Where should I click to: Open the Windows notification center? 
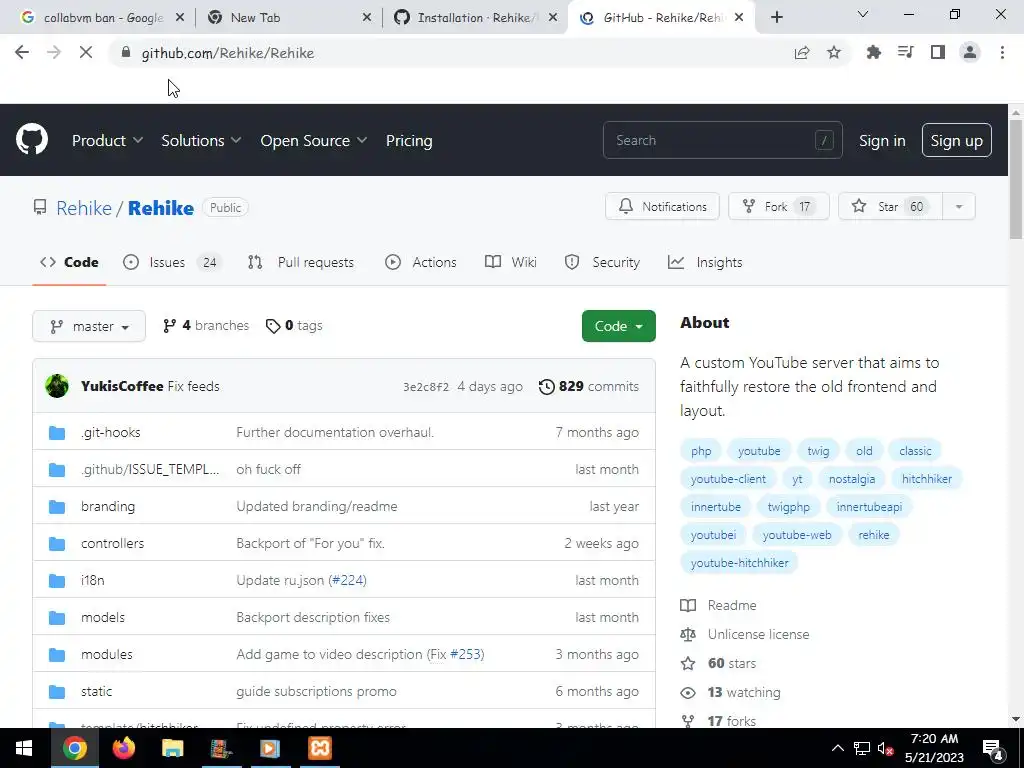point(993,749)
